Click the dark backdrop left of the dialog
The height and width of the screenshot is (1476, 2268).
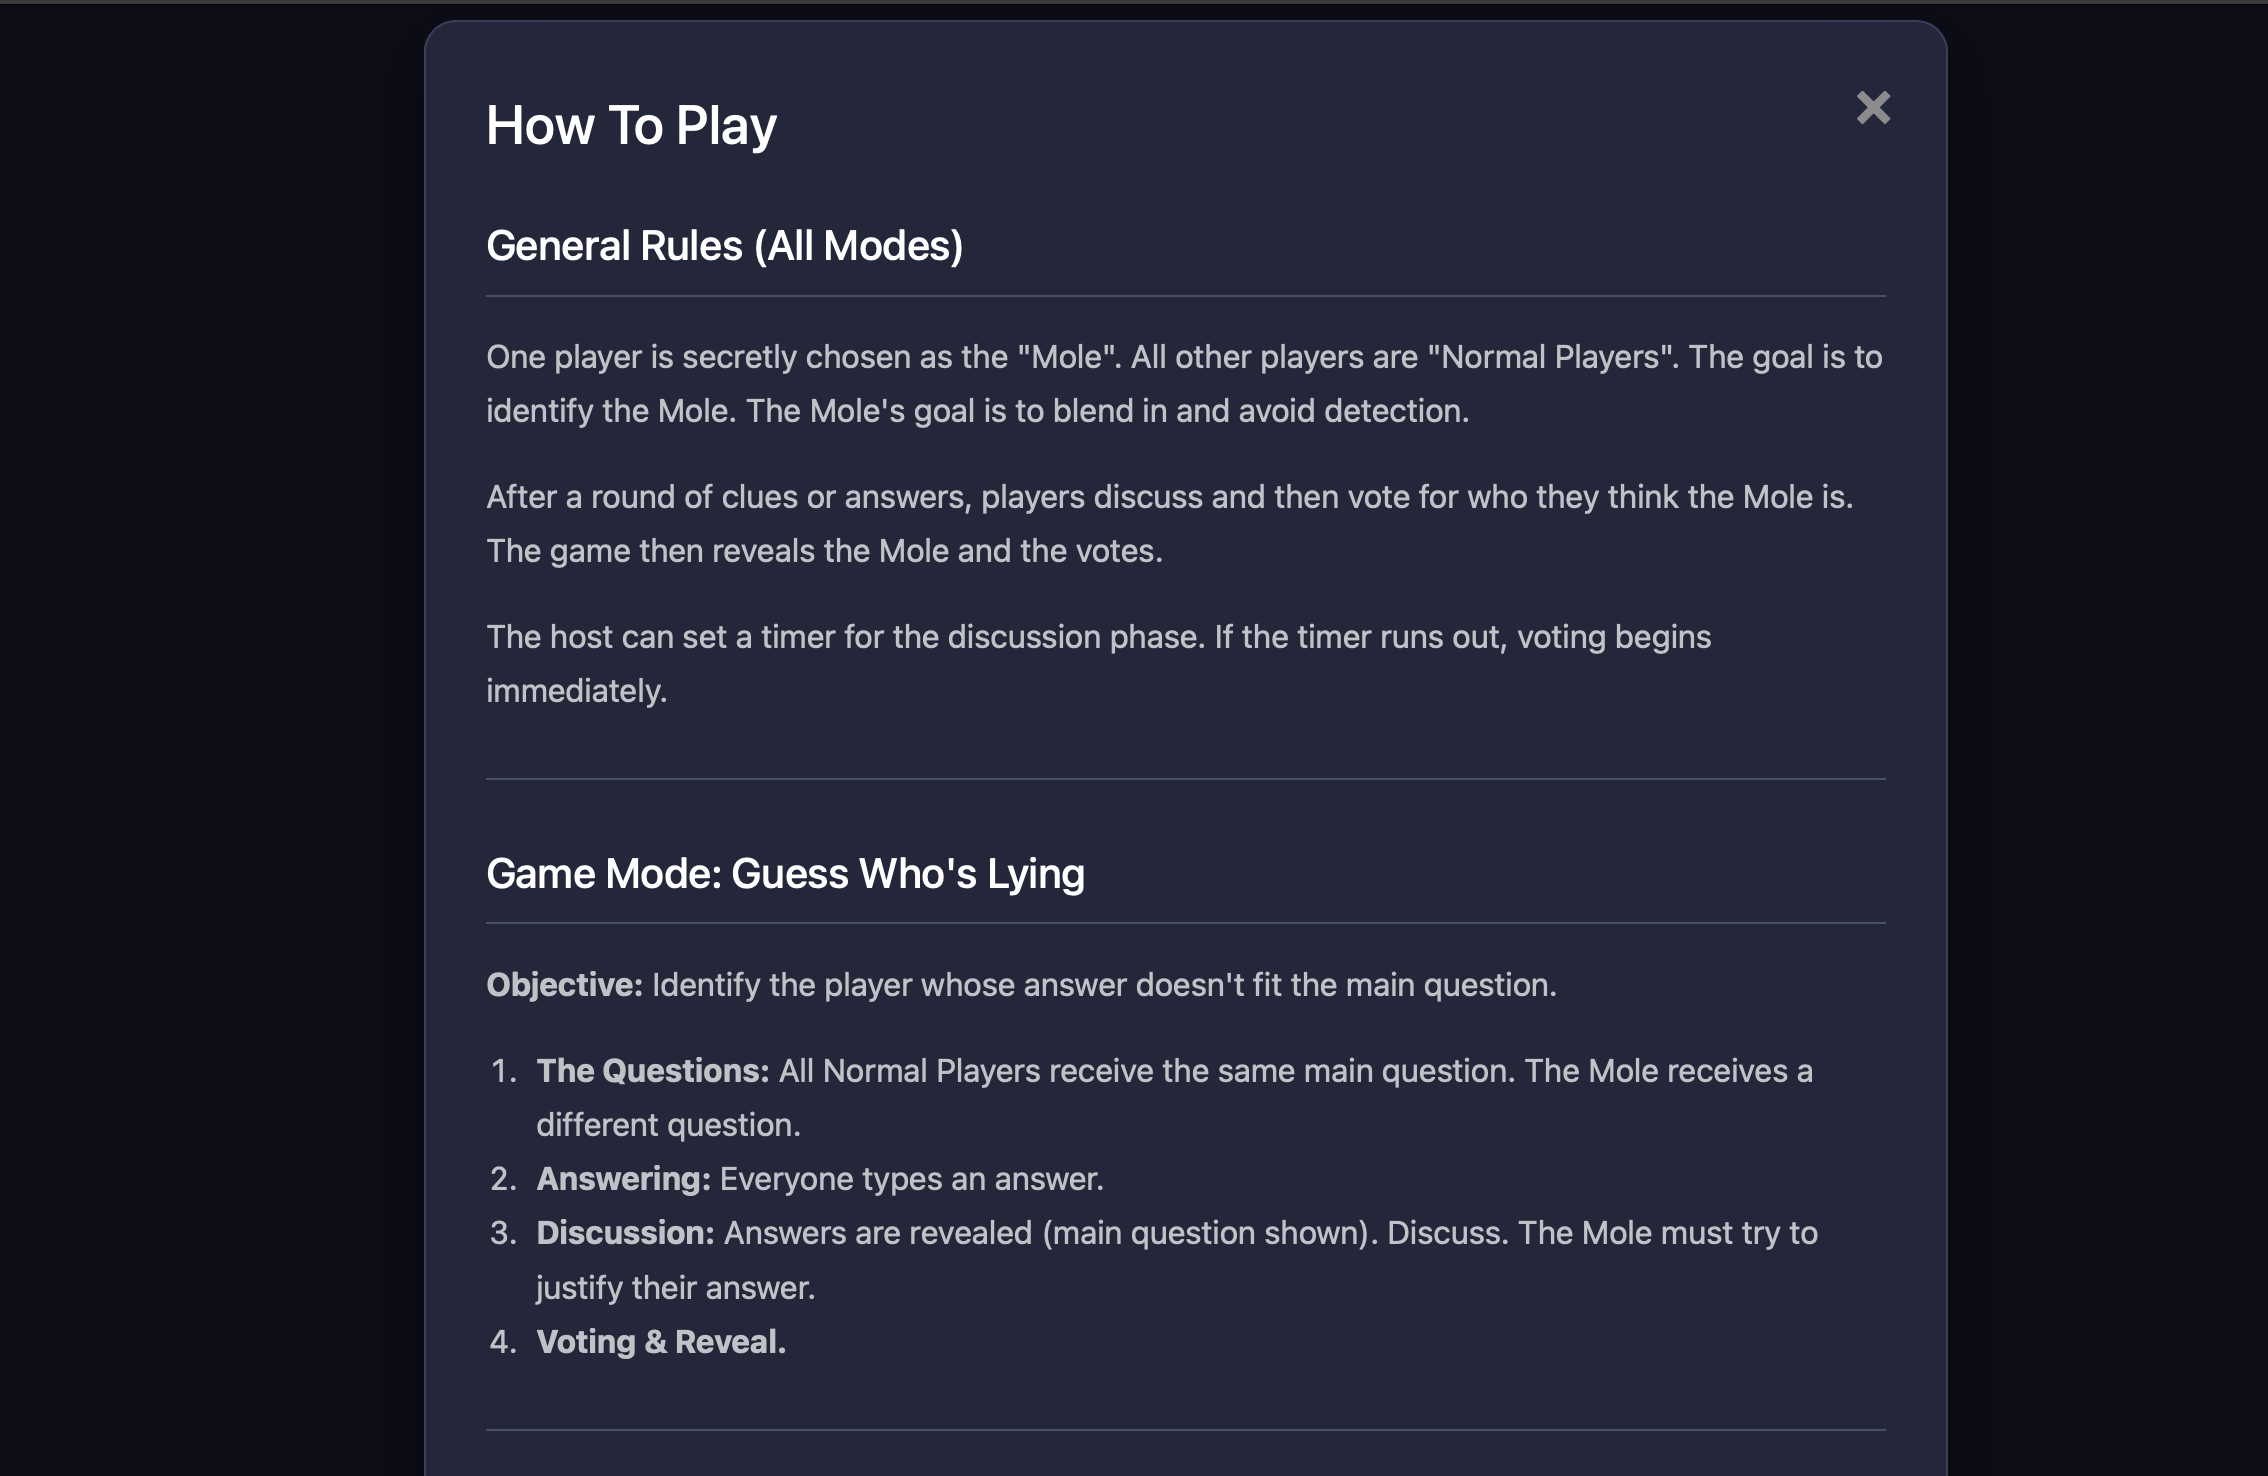pyautogui.click(x=210, y=740)
